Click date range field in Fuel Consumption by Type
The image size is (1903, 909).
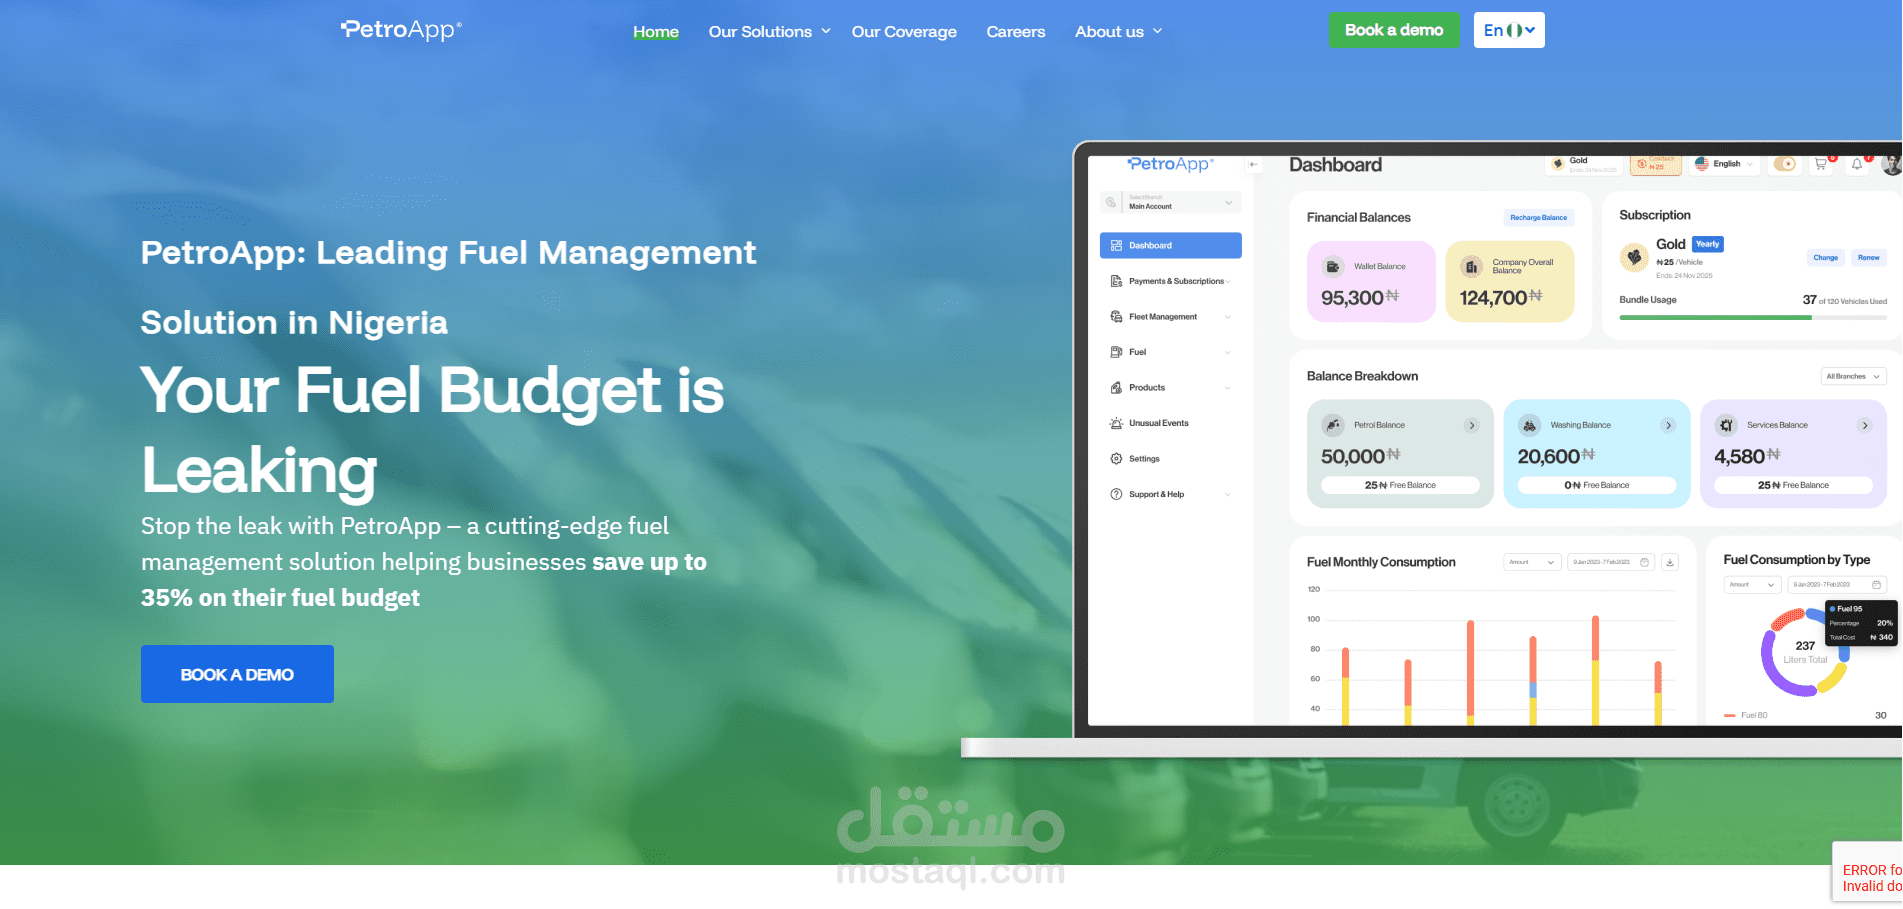(x=1837, y=584)
